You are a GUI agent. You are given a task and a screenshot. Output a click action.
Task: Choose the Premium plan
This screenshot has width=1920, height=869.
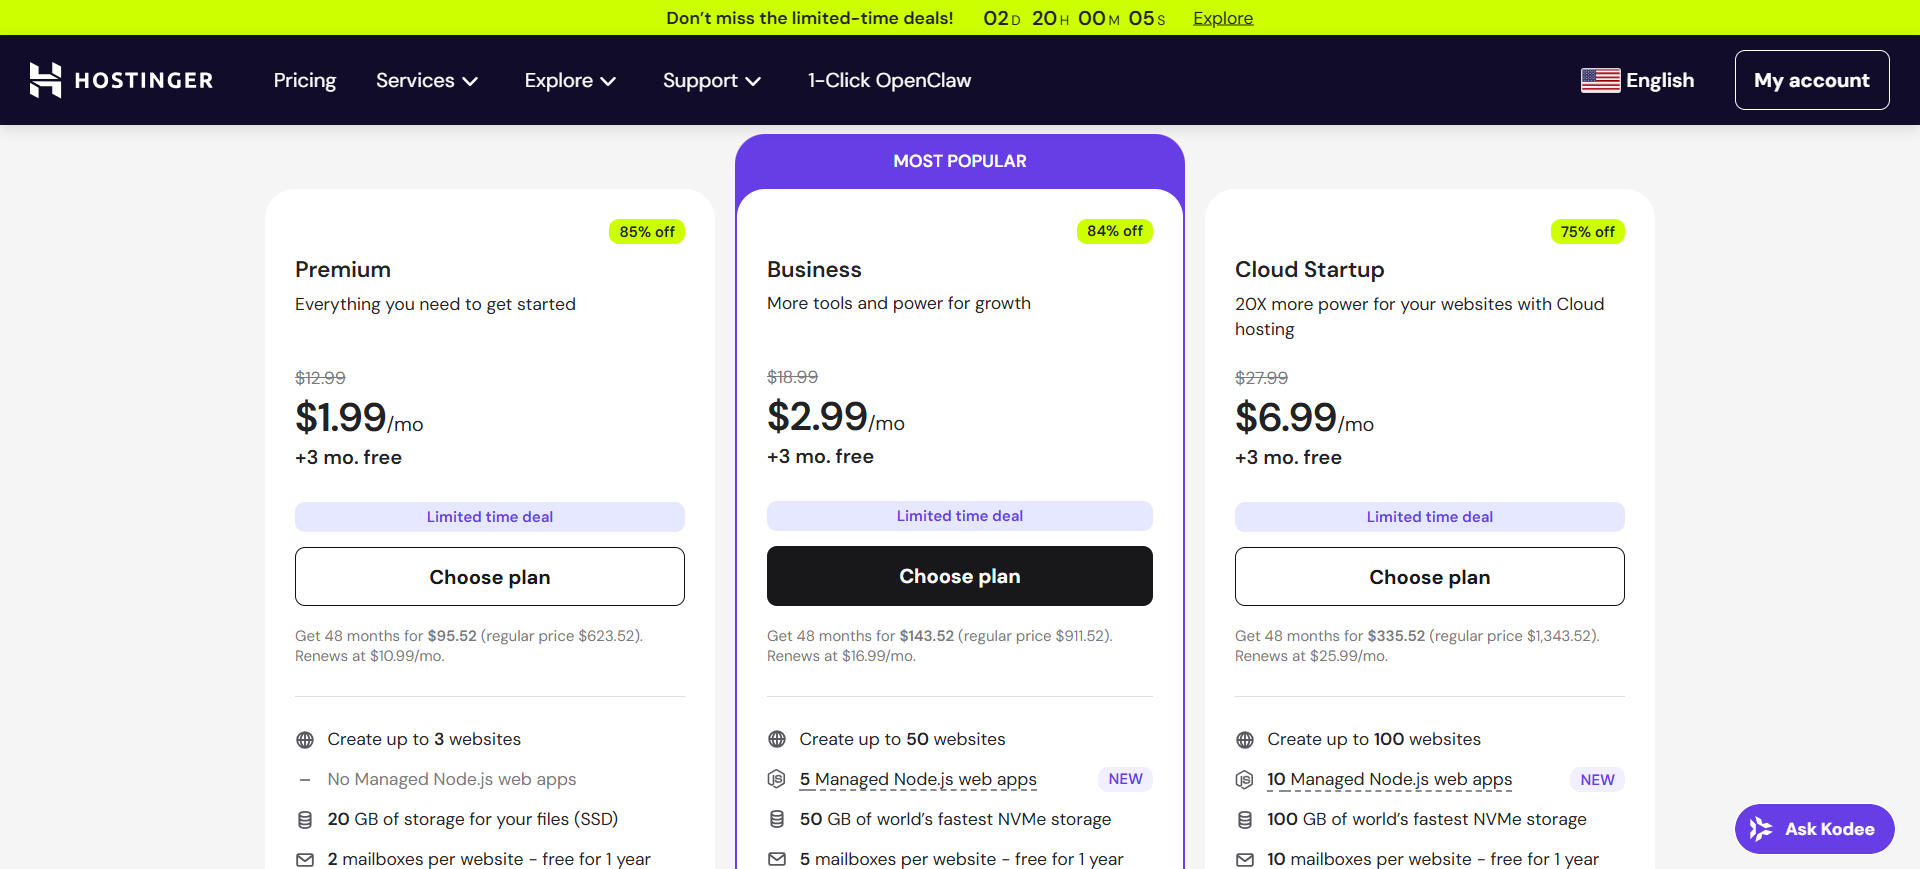click(489, 577)
